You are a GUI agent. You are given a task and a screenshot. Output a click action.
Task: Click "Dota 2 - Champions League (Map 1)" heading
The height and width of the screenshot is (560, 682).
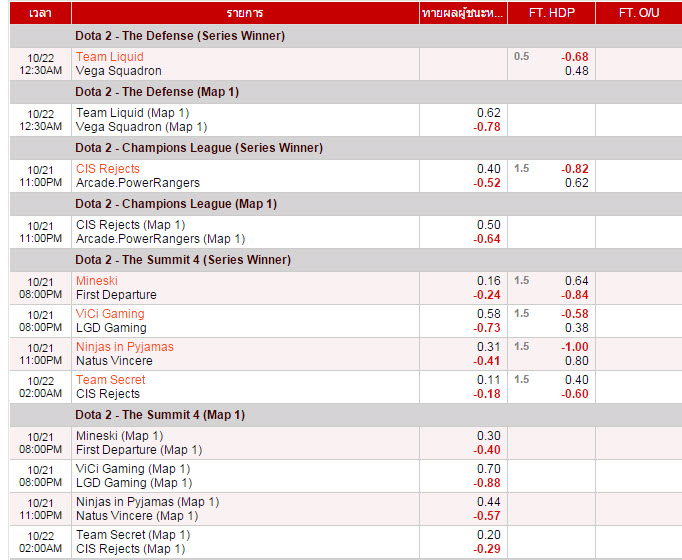pos(176,204)
